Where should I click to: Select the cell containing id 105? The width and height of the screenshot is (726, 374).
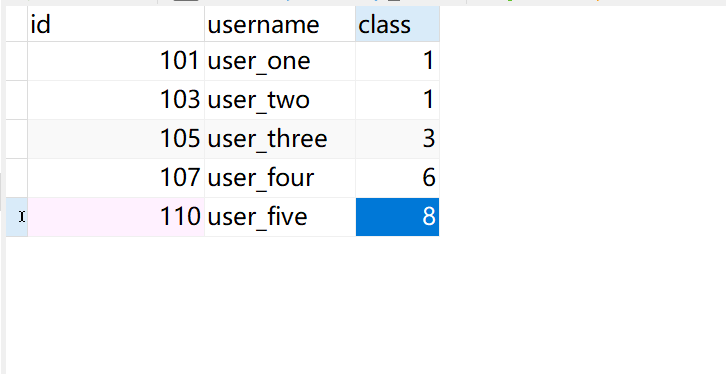coord(116,139)
